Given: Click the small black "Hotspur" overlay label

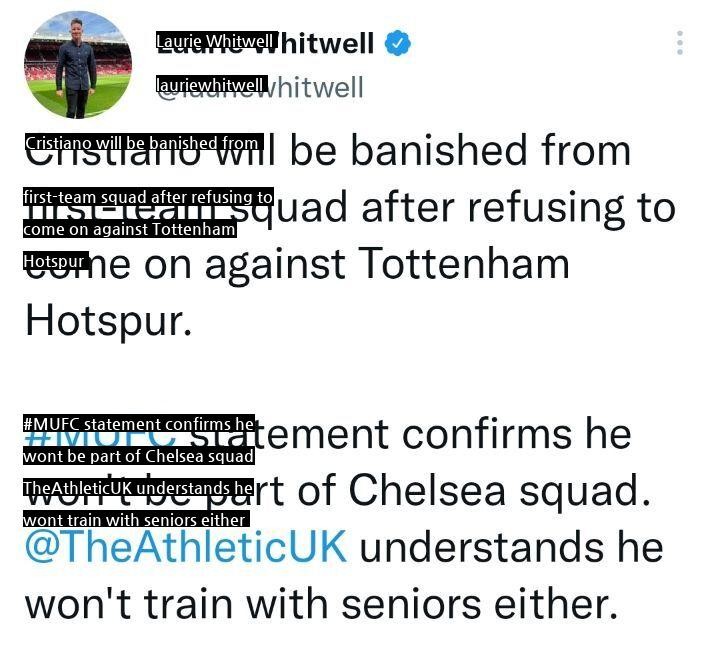Looking at the screenshot, I should pyautogui.click(x=56, y=261).
